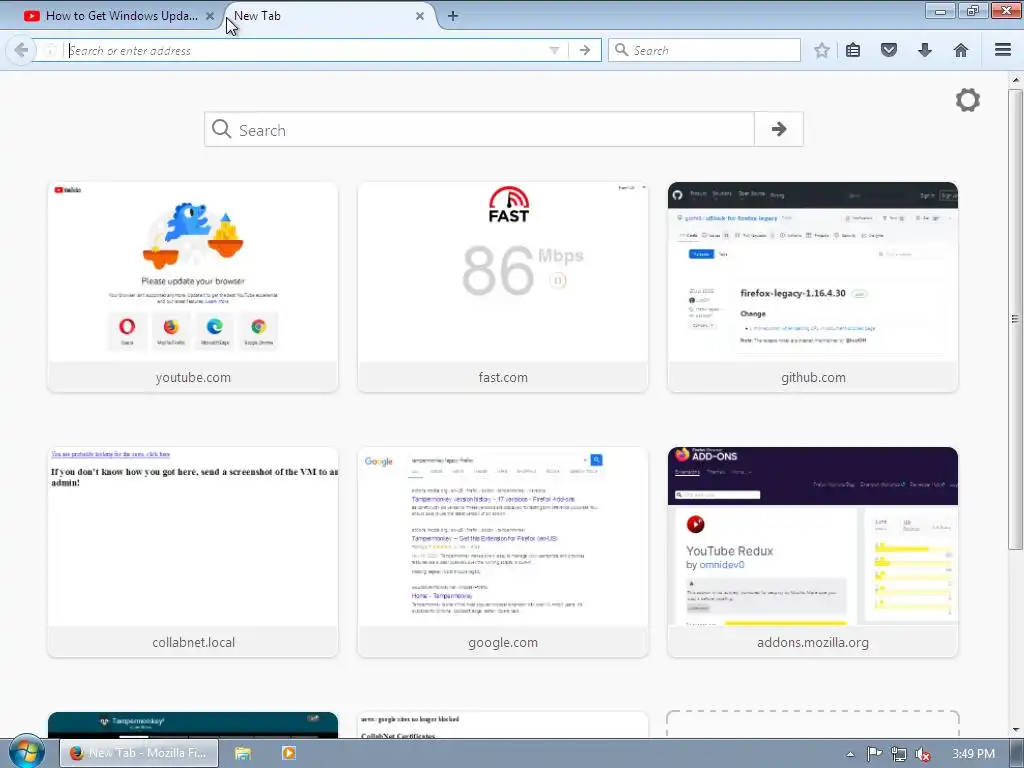Viewport: 1024px width, 768px height.
Task: Open the fast.com tile
Action: tap(503, 287)
